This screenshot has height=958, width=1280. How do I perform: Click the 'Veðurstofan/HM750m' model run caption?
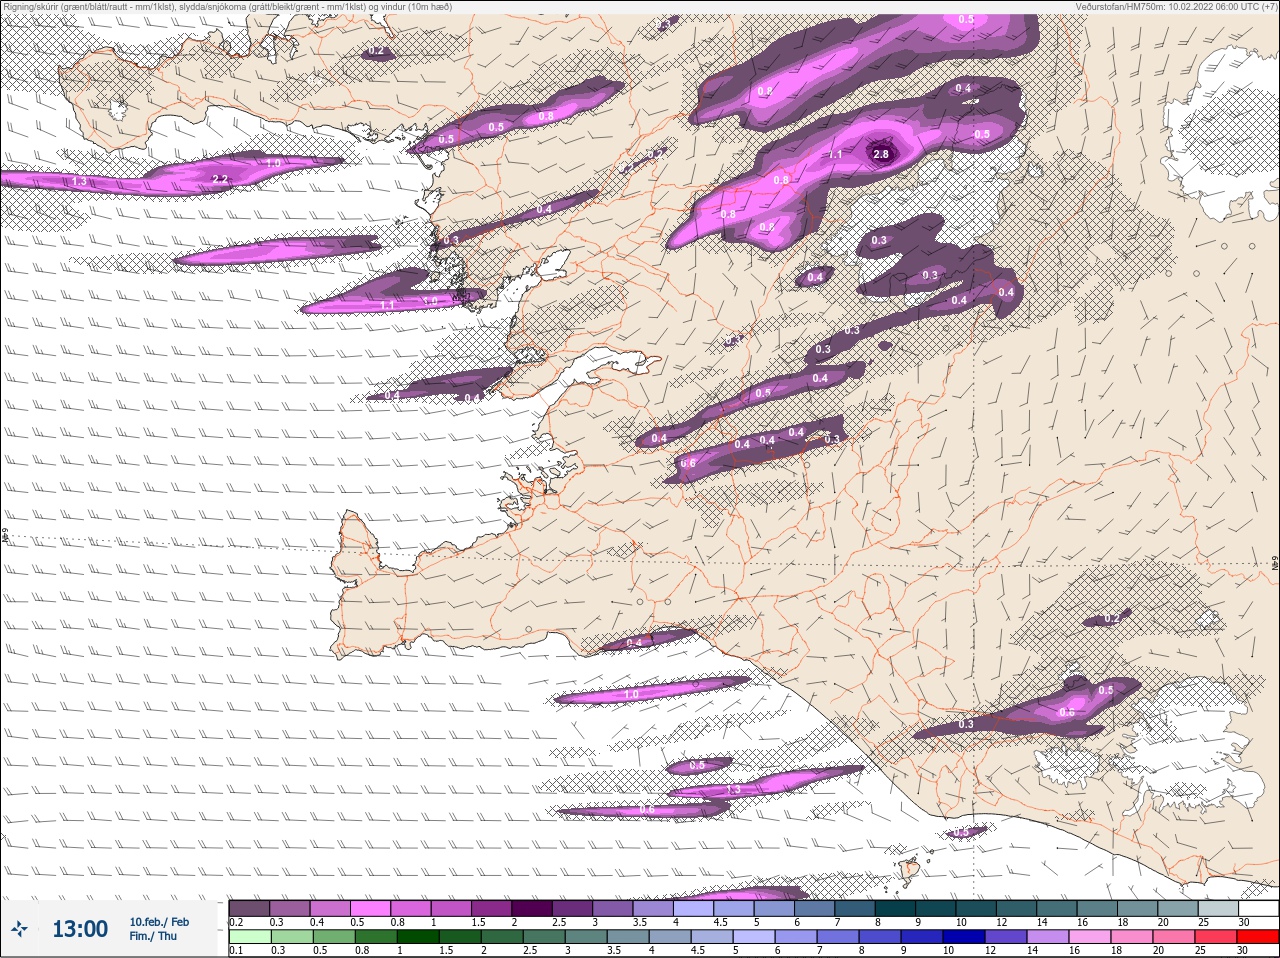coord(1175,7)
